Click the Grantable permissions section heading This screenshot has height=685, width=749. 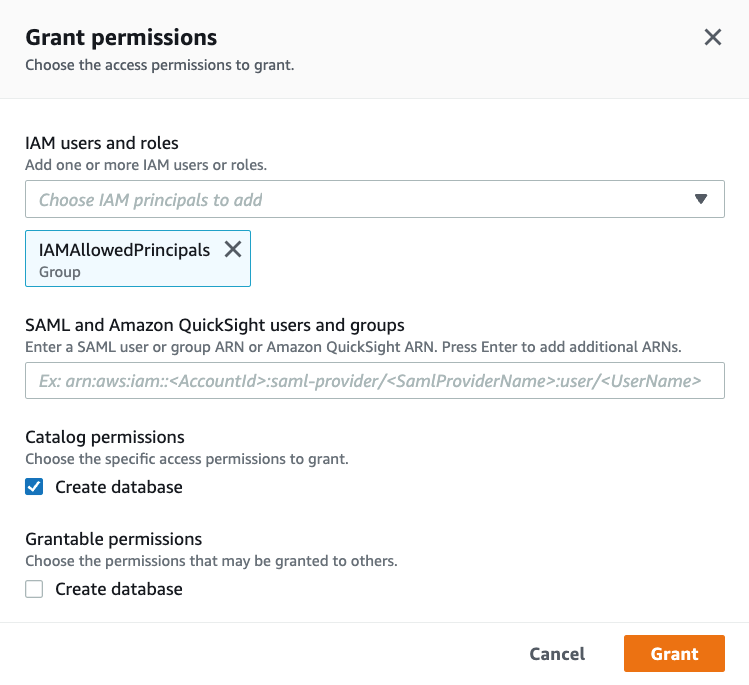tap(113, 539)
